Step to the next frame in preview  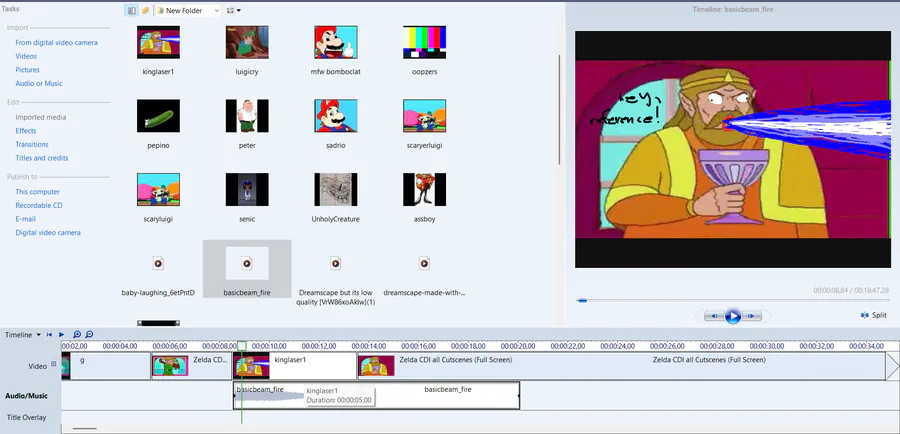[x=752, y=316]
